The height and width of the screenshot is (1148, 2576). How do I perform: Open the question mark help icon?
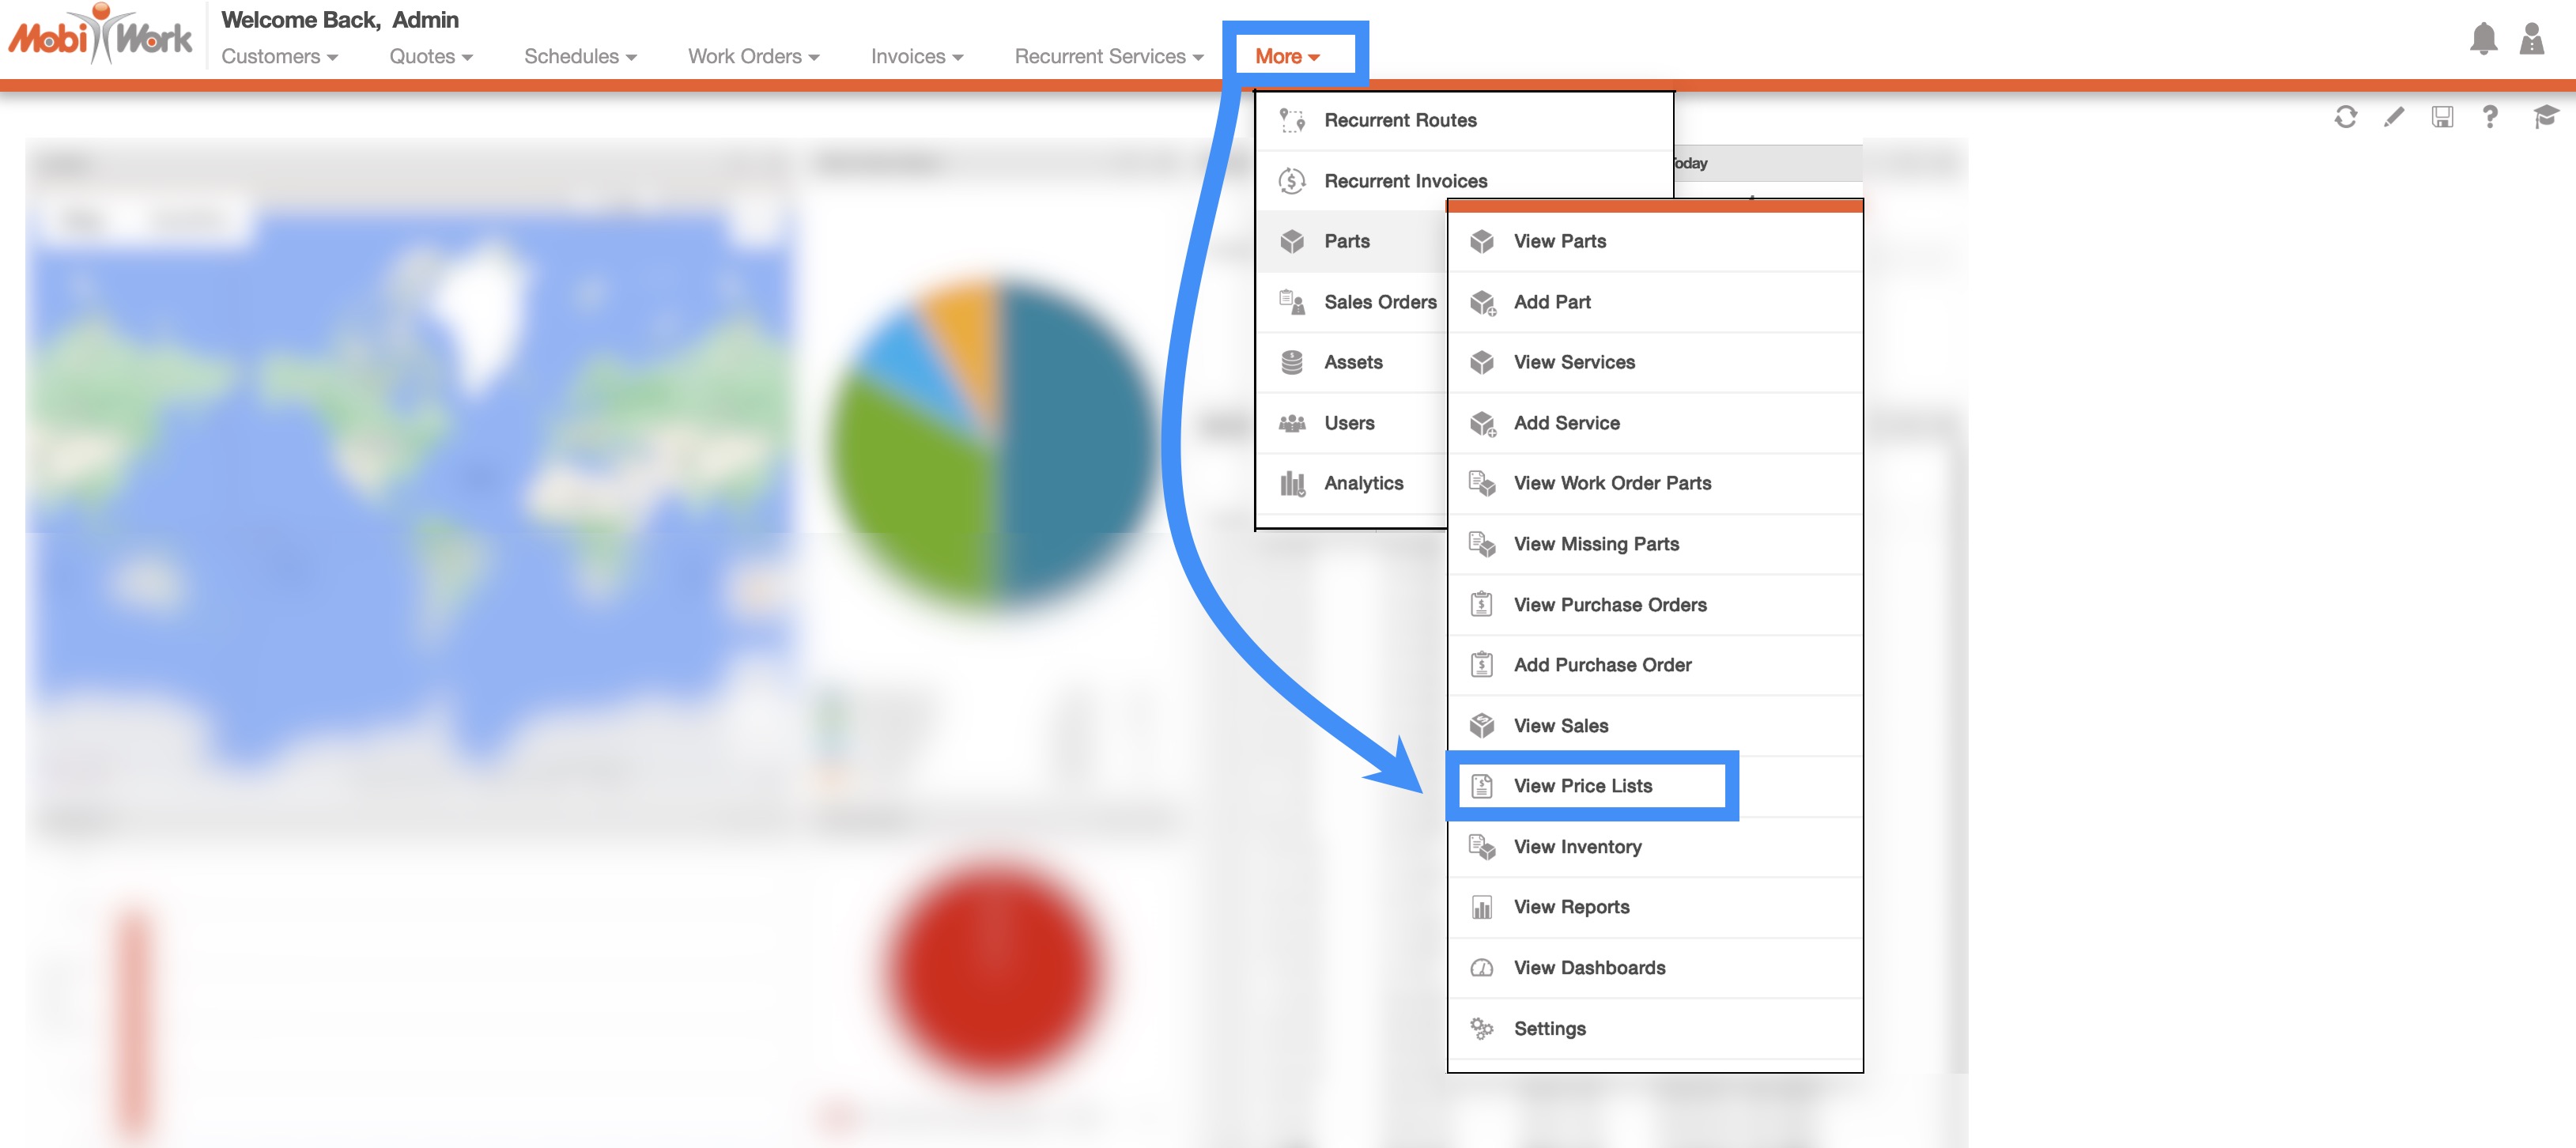(2490, 117)
